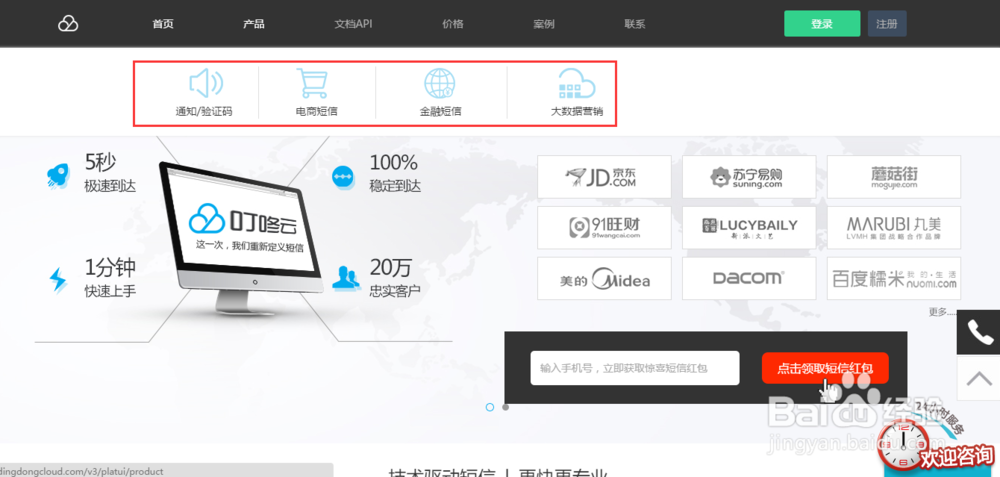Open the 大数据营销 cloud icon
Screen dimensions: 1000x477
click(x=576, y=83)
